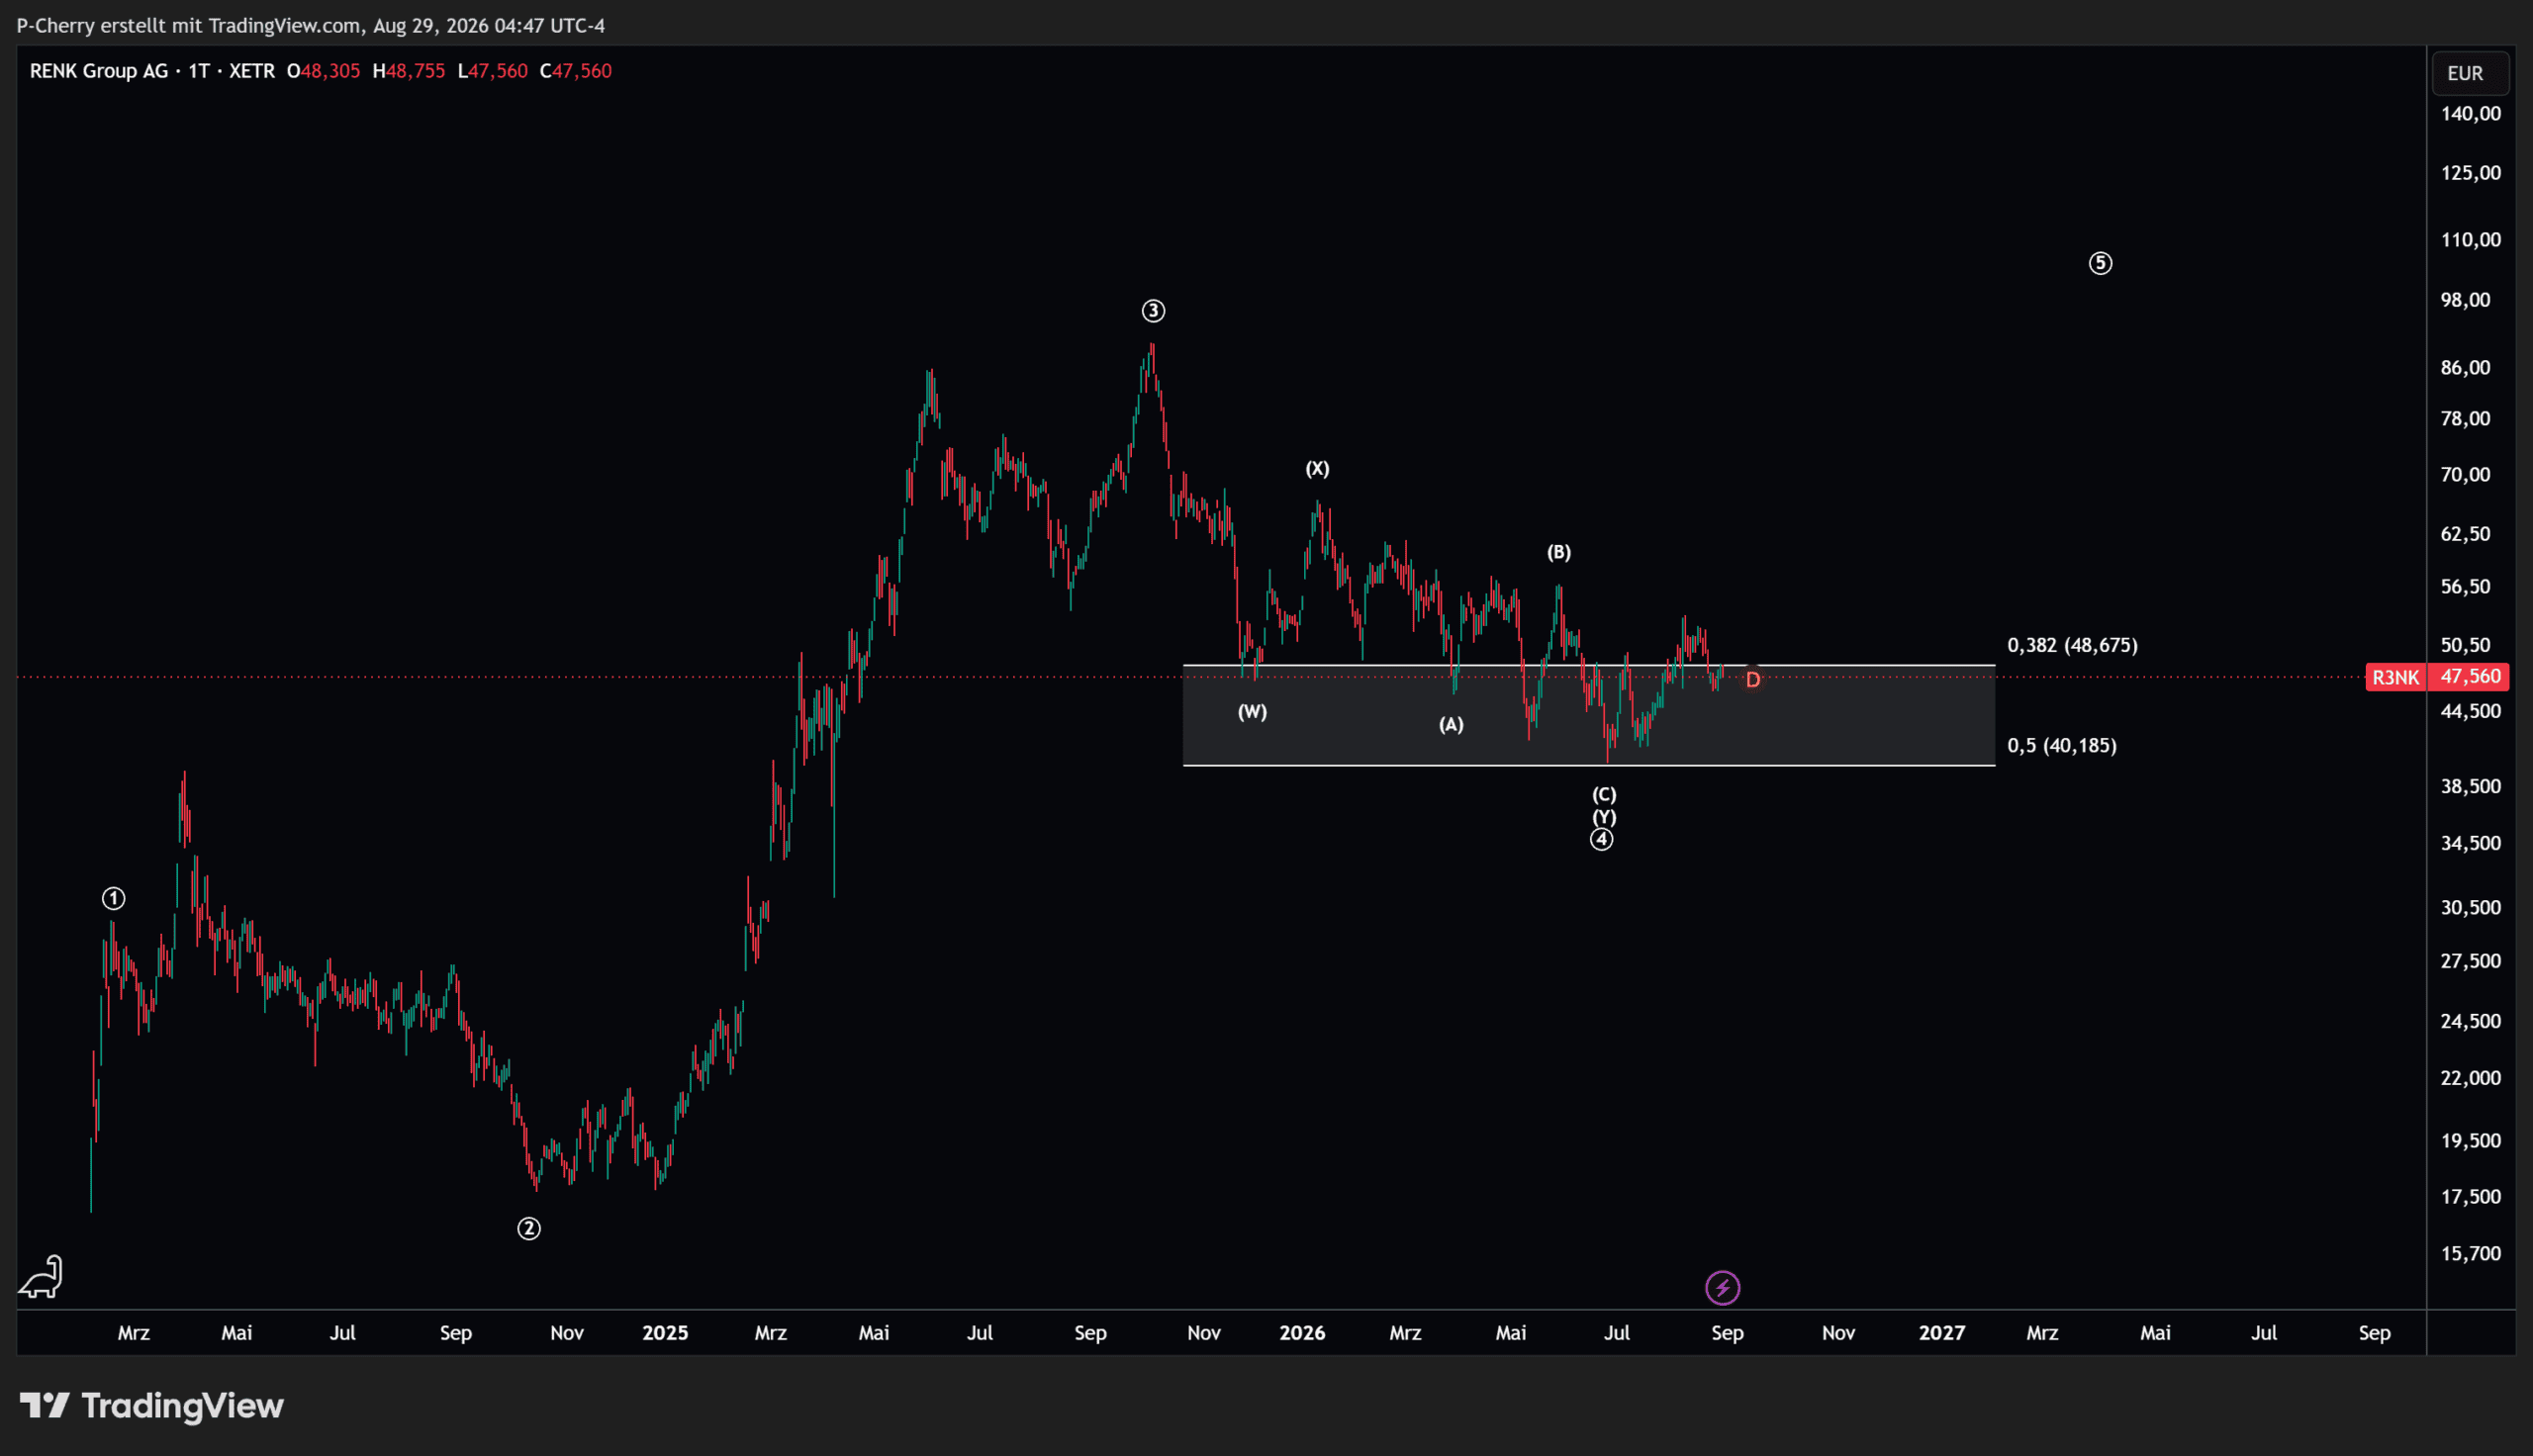Select circled wave 5 projection label

pos(2101,263)
